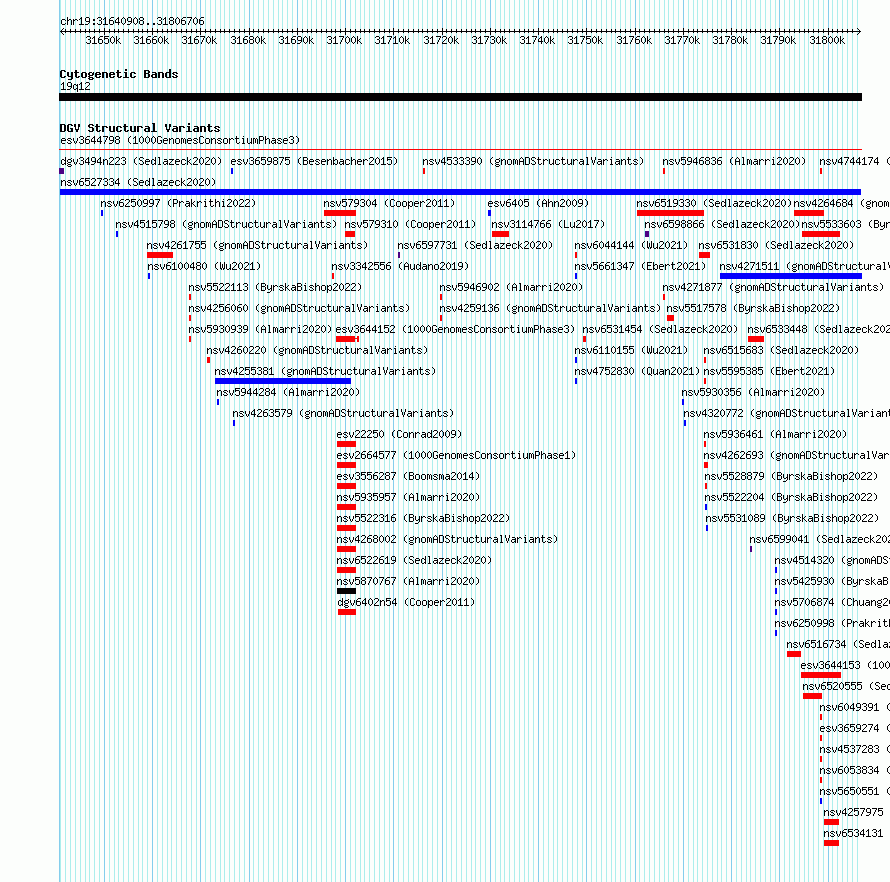Select nsv5595385 (Ebert2021) label
The image size is (890, 882).
[x=769, y=371]
